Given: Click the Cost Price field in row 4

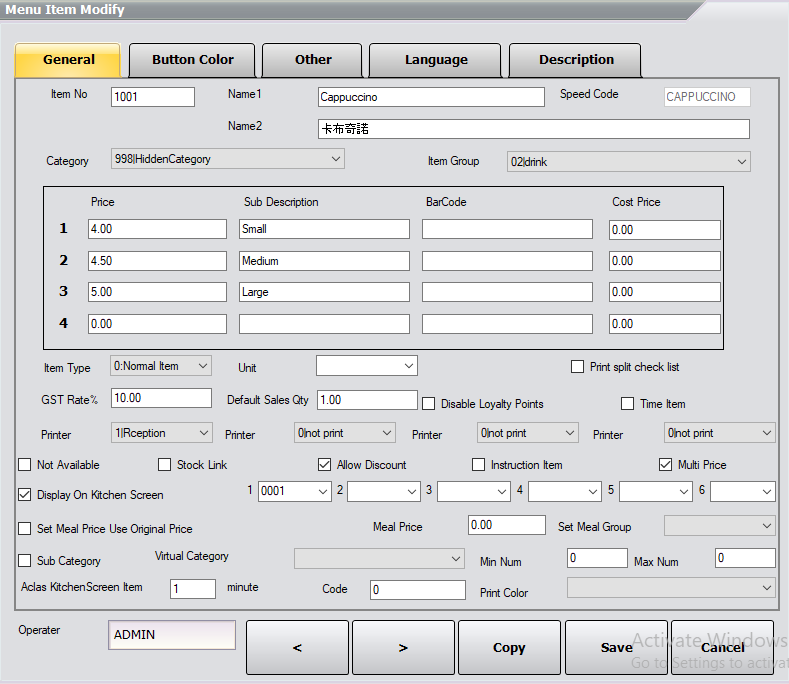Looking at the screenshot, I should pyautogui.click(x=665, y=324).
